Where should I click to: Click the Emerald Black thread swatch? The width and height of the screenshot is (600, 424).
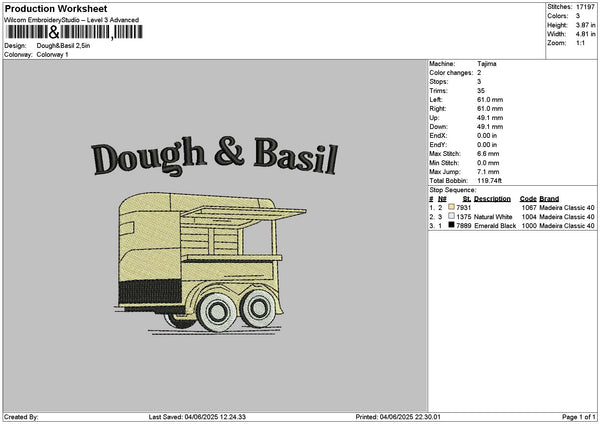(x=451, y=226)
